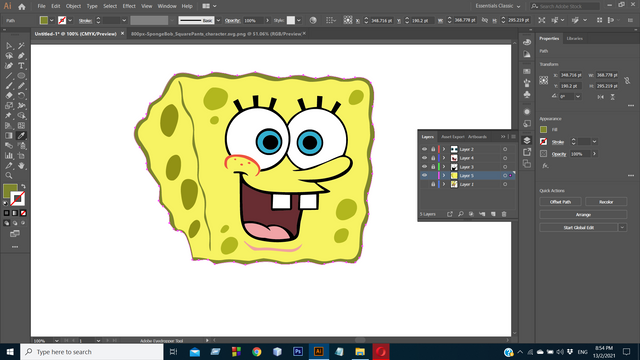The width and height of the screenshot is (640, 360).
Task: Click Create New Layer icon in Layers panel
Action: pyautogui.click(x=493, y=214)
